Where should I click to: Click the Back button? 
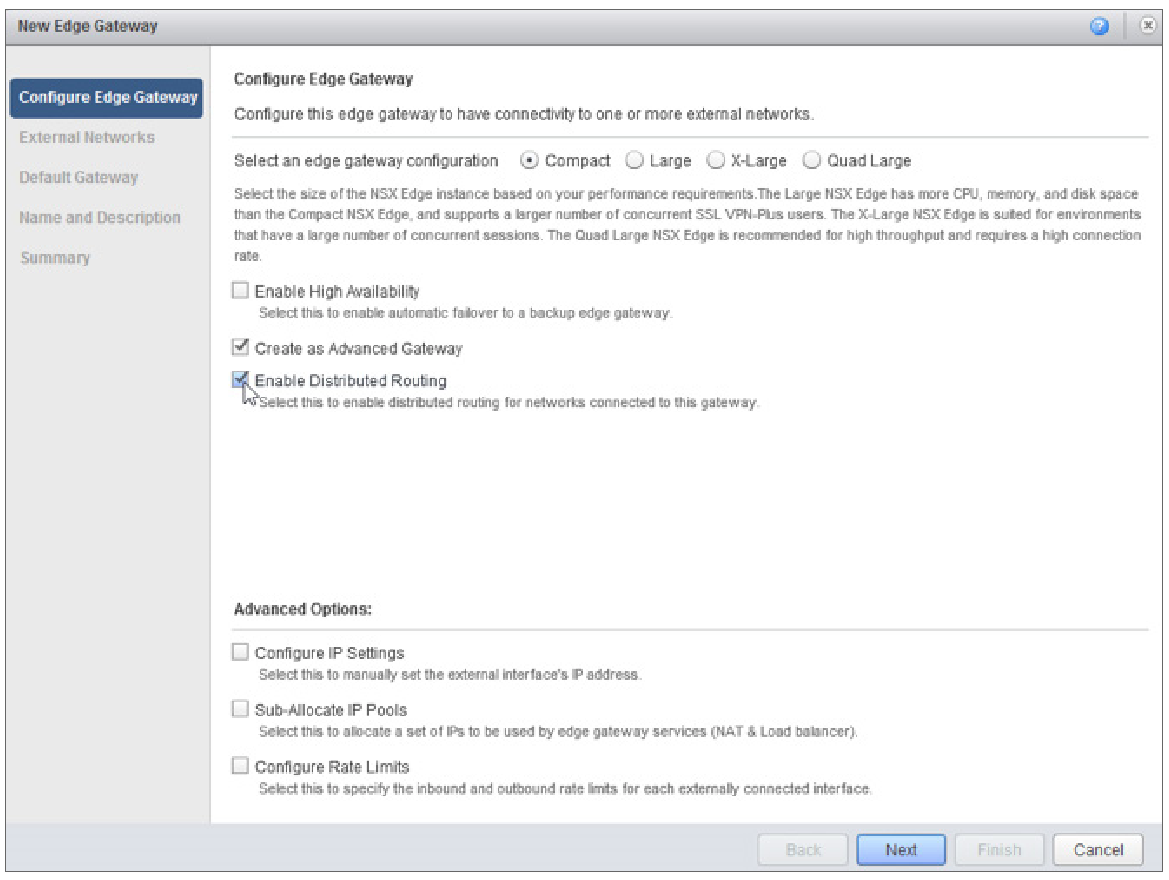coord(803,849)
